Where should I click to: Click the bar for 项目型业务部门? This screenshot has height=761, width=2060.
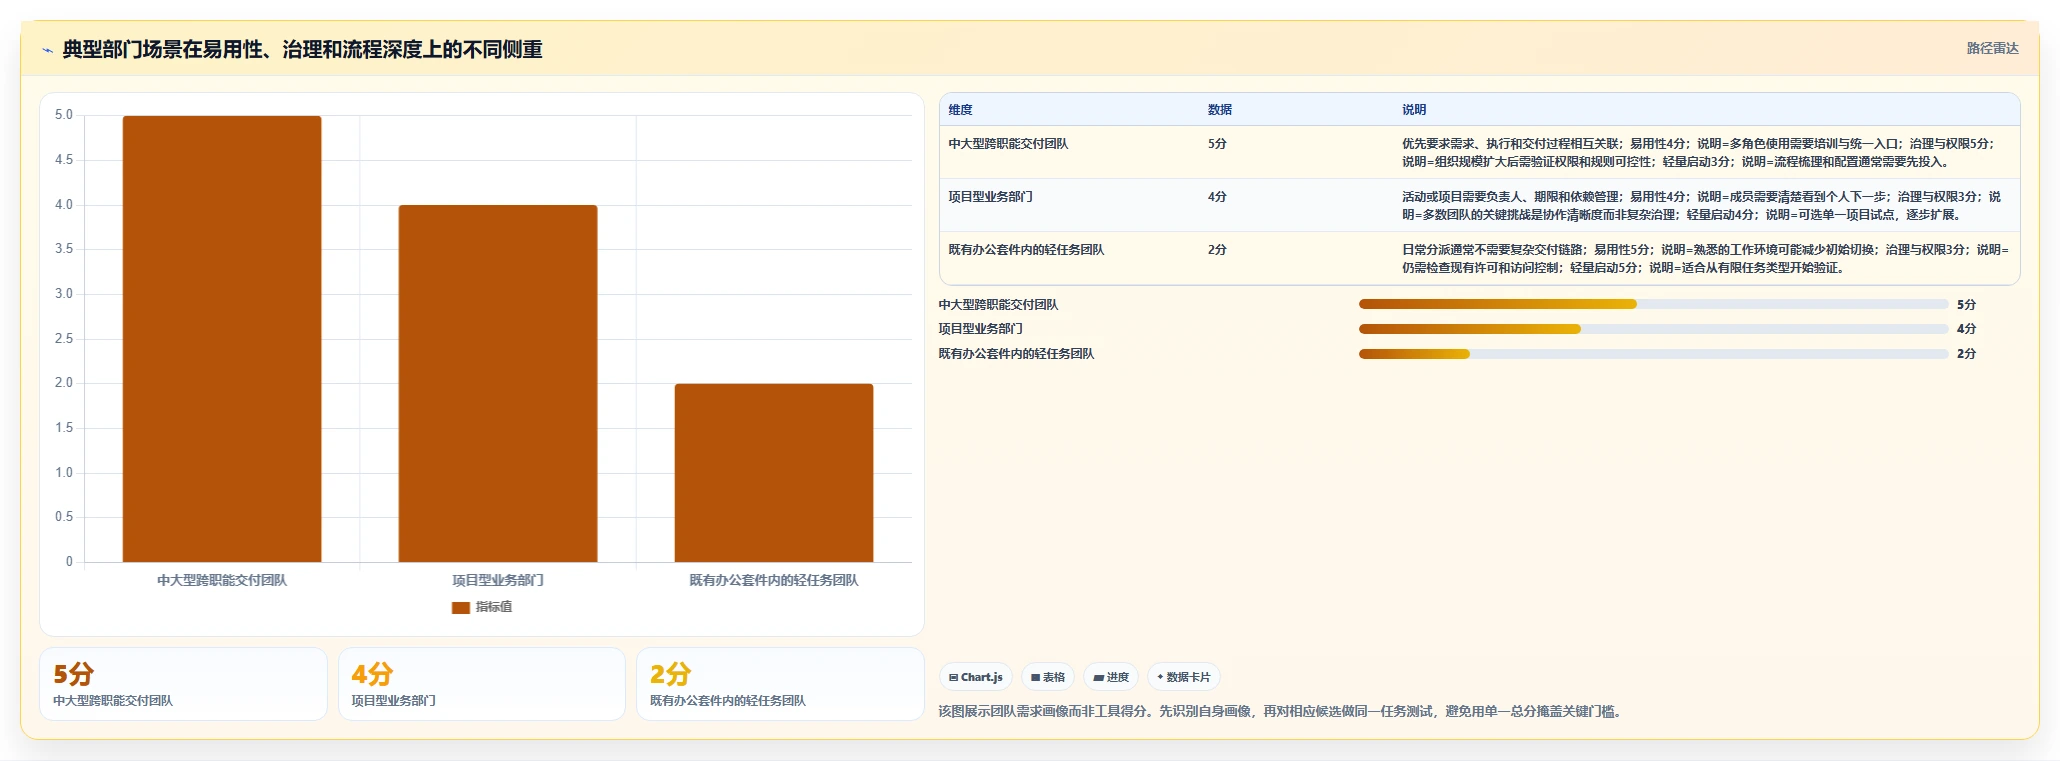tap(498, 384)
